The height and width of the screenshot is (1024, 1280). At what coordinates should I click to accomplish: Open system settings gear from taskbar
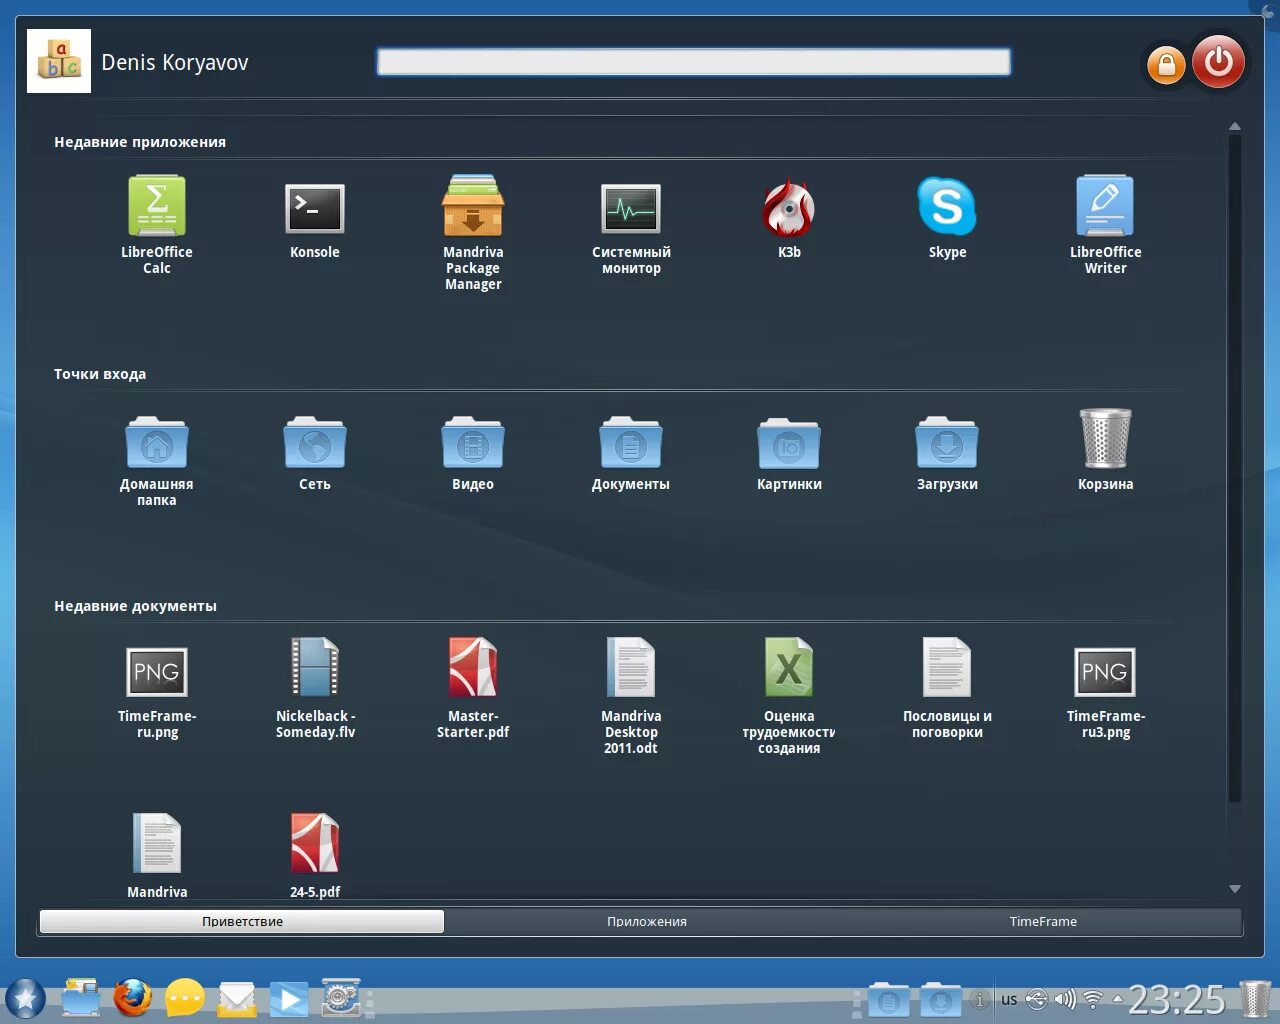pos(341,998)
